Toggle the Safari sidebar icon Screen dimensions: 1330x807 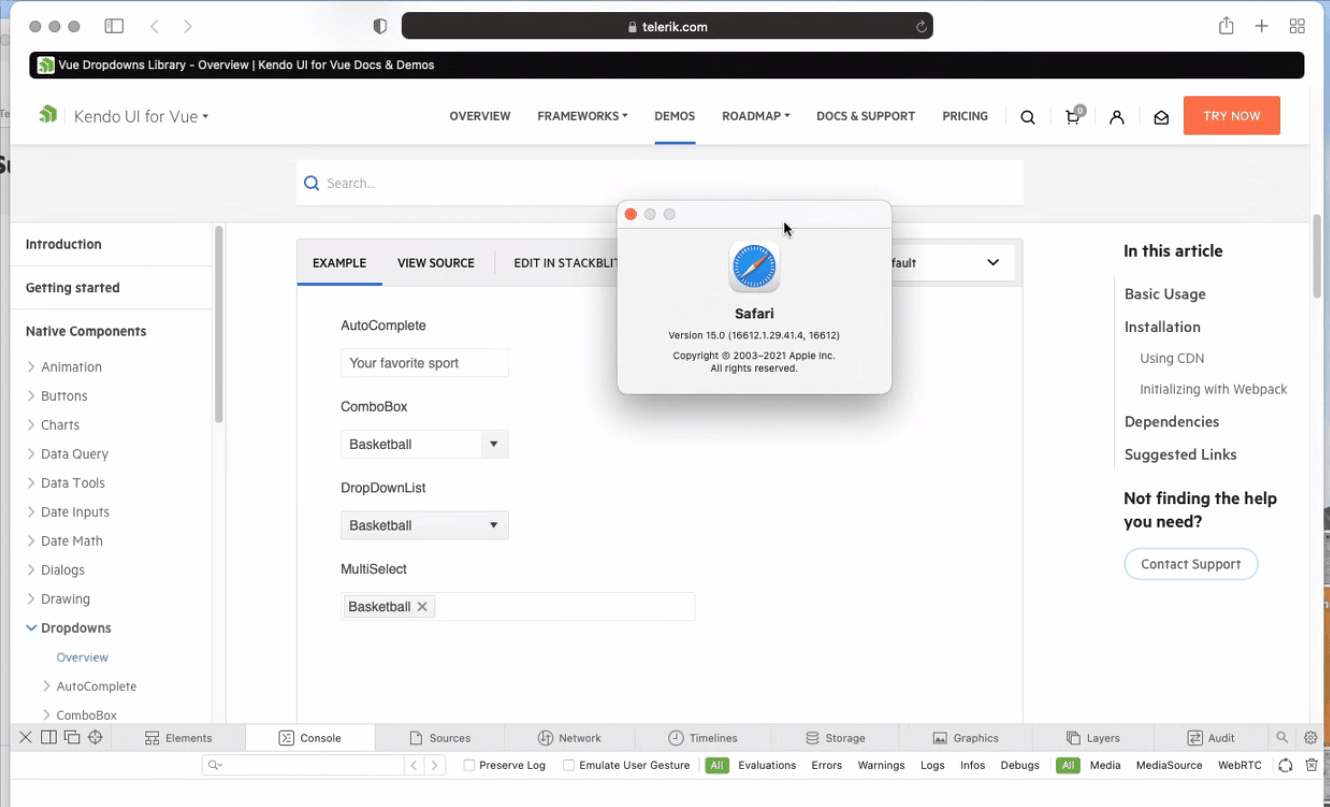[114, 26]
